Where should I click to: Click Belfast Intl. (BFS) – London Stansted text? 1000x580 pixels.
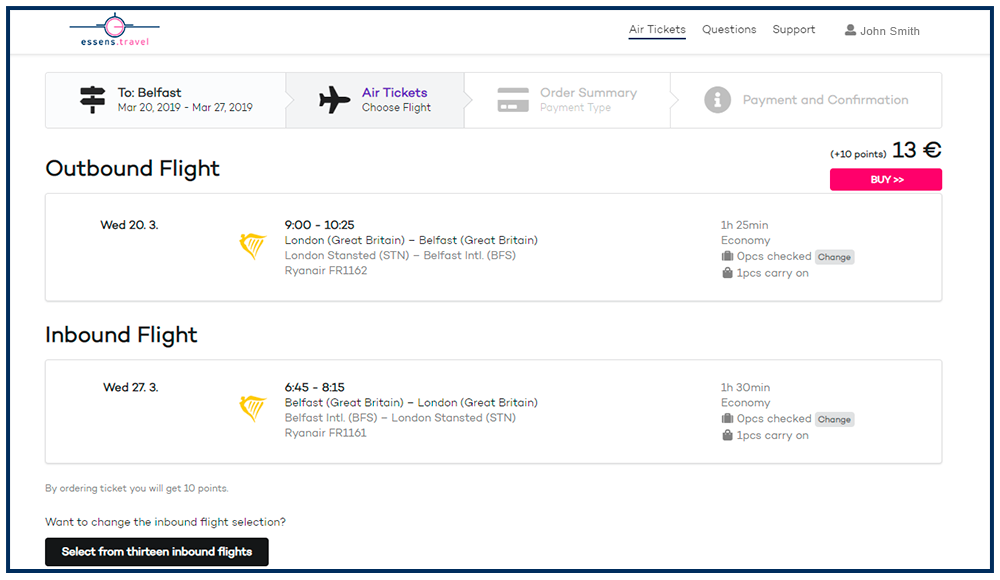401,417
